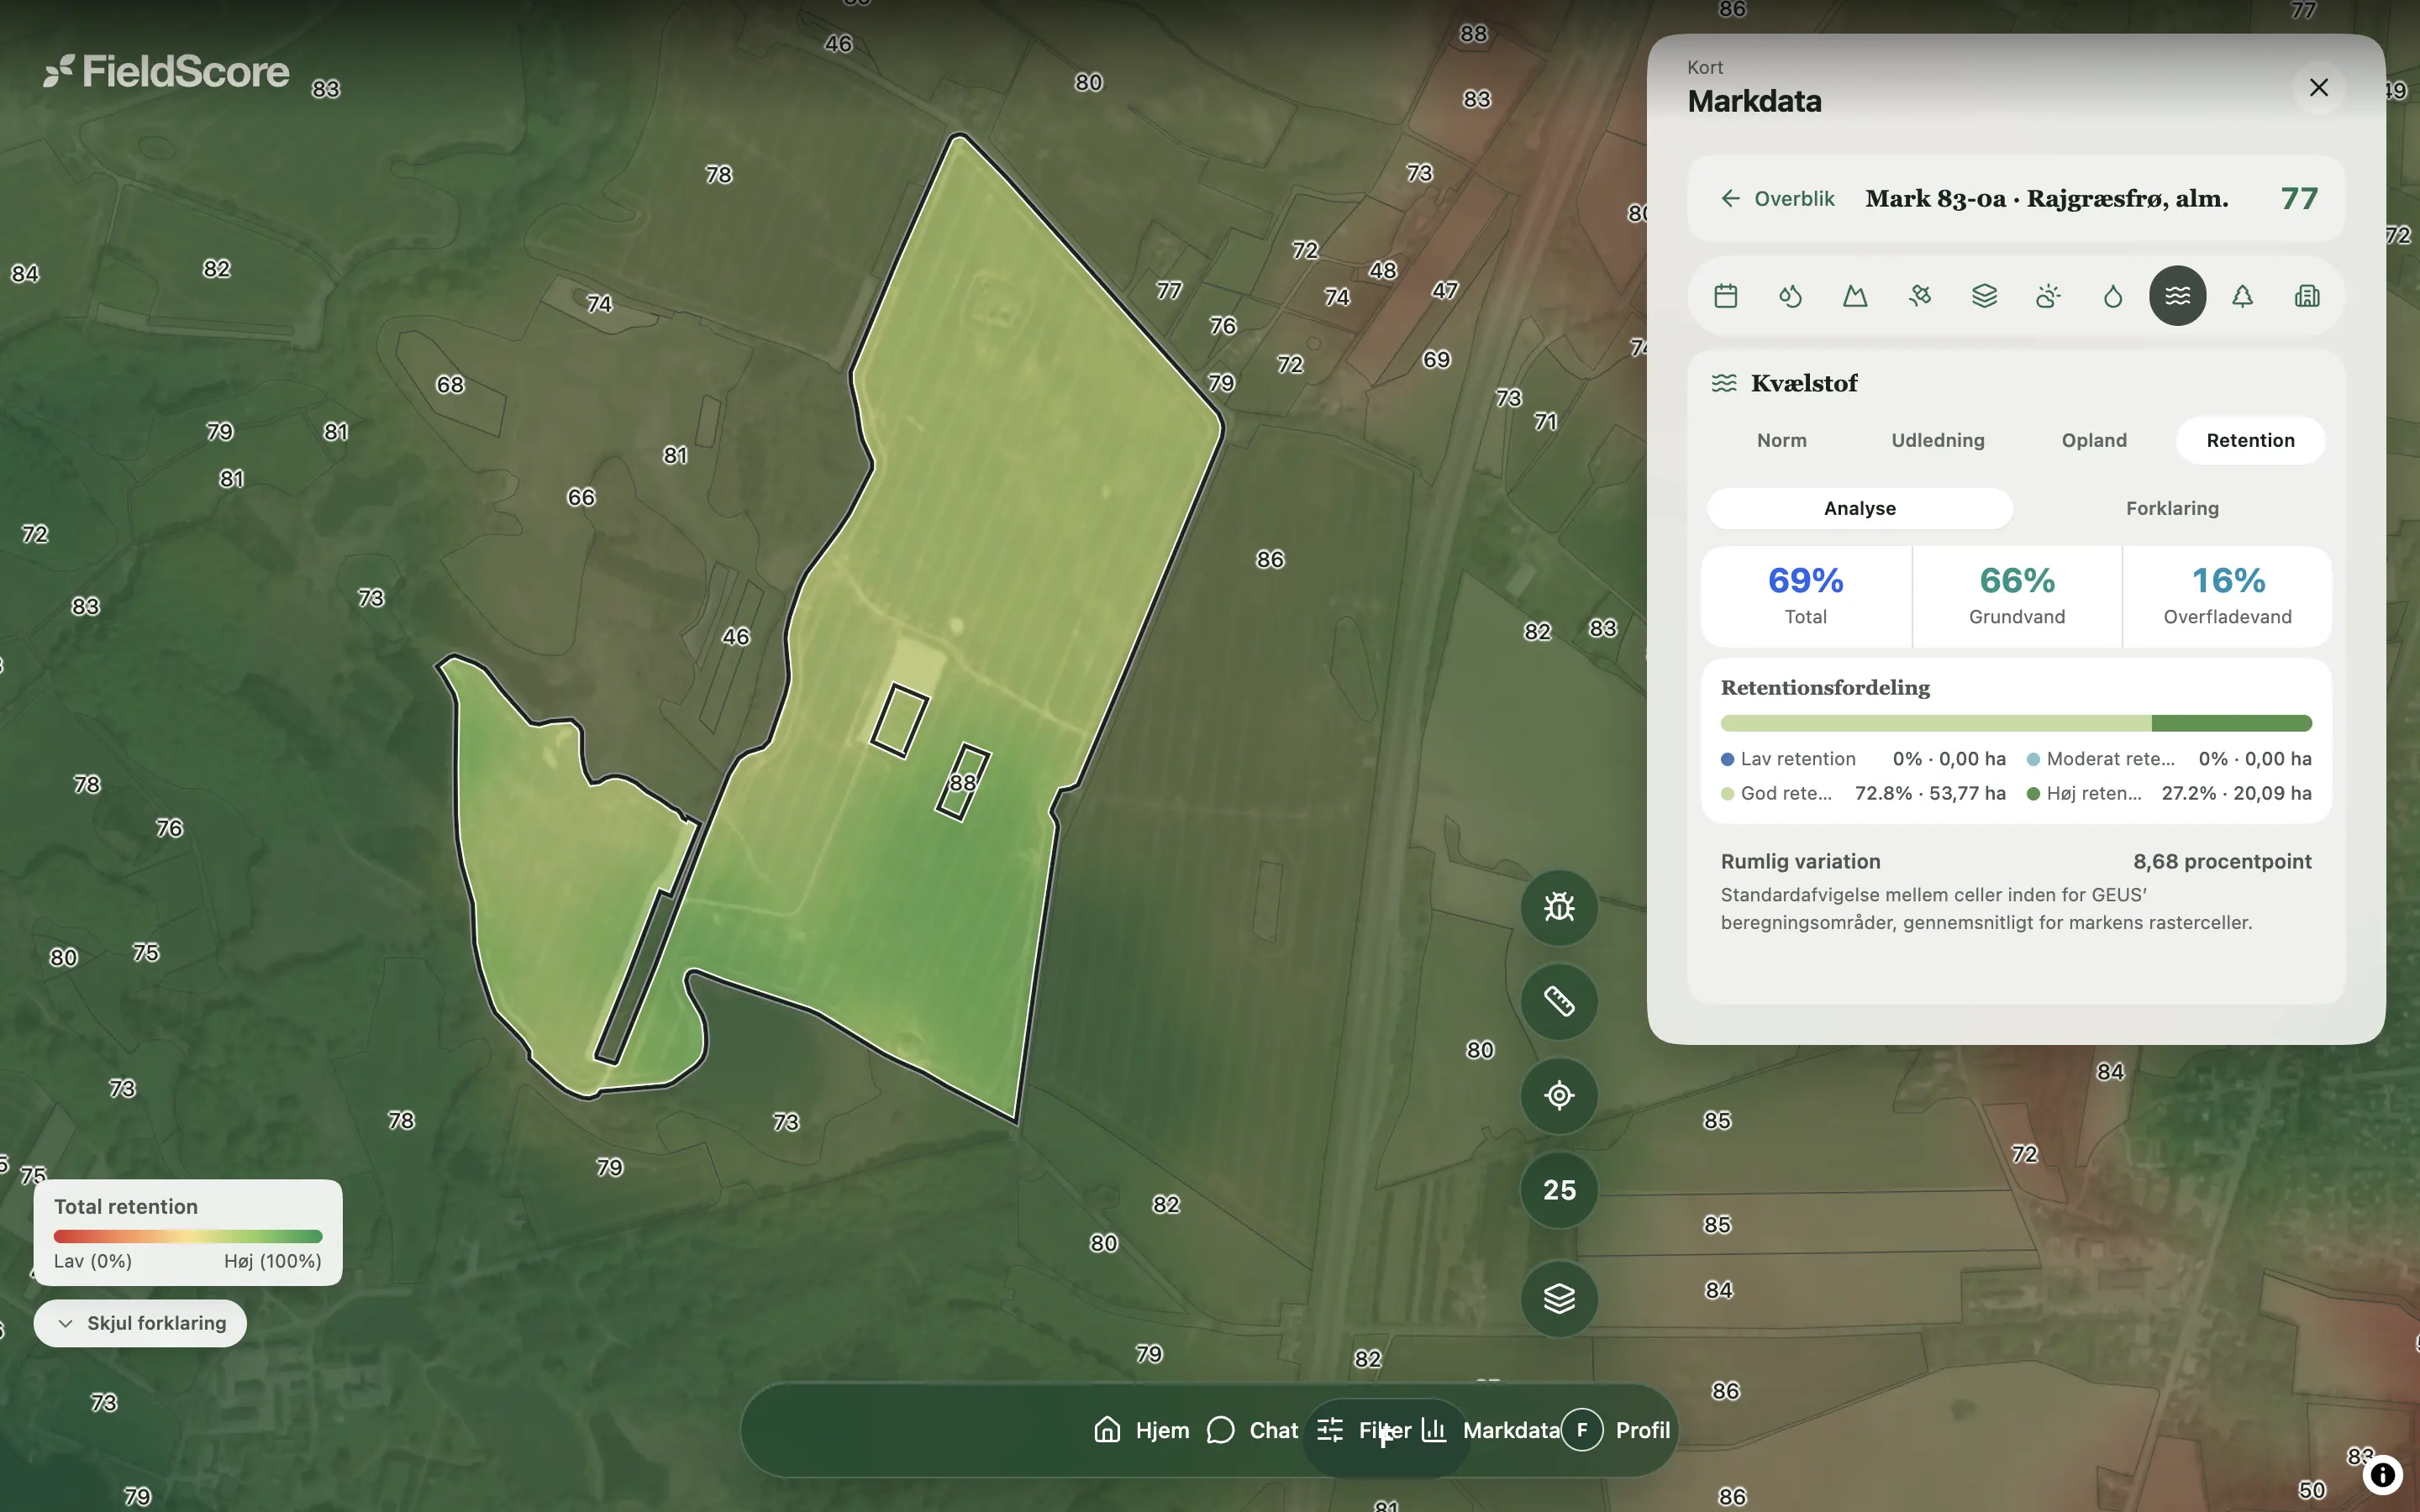Click the Retentionsfordeling distribution bar
2420x1512 pixels.
coord(2016,723)
